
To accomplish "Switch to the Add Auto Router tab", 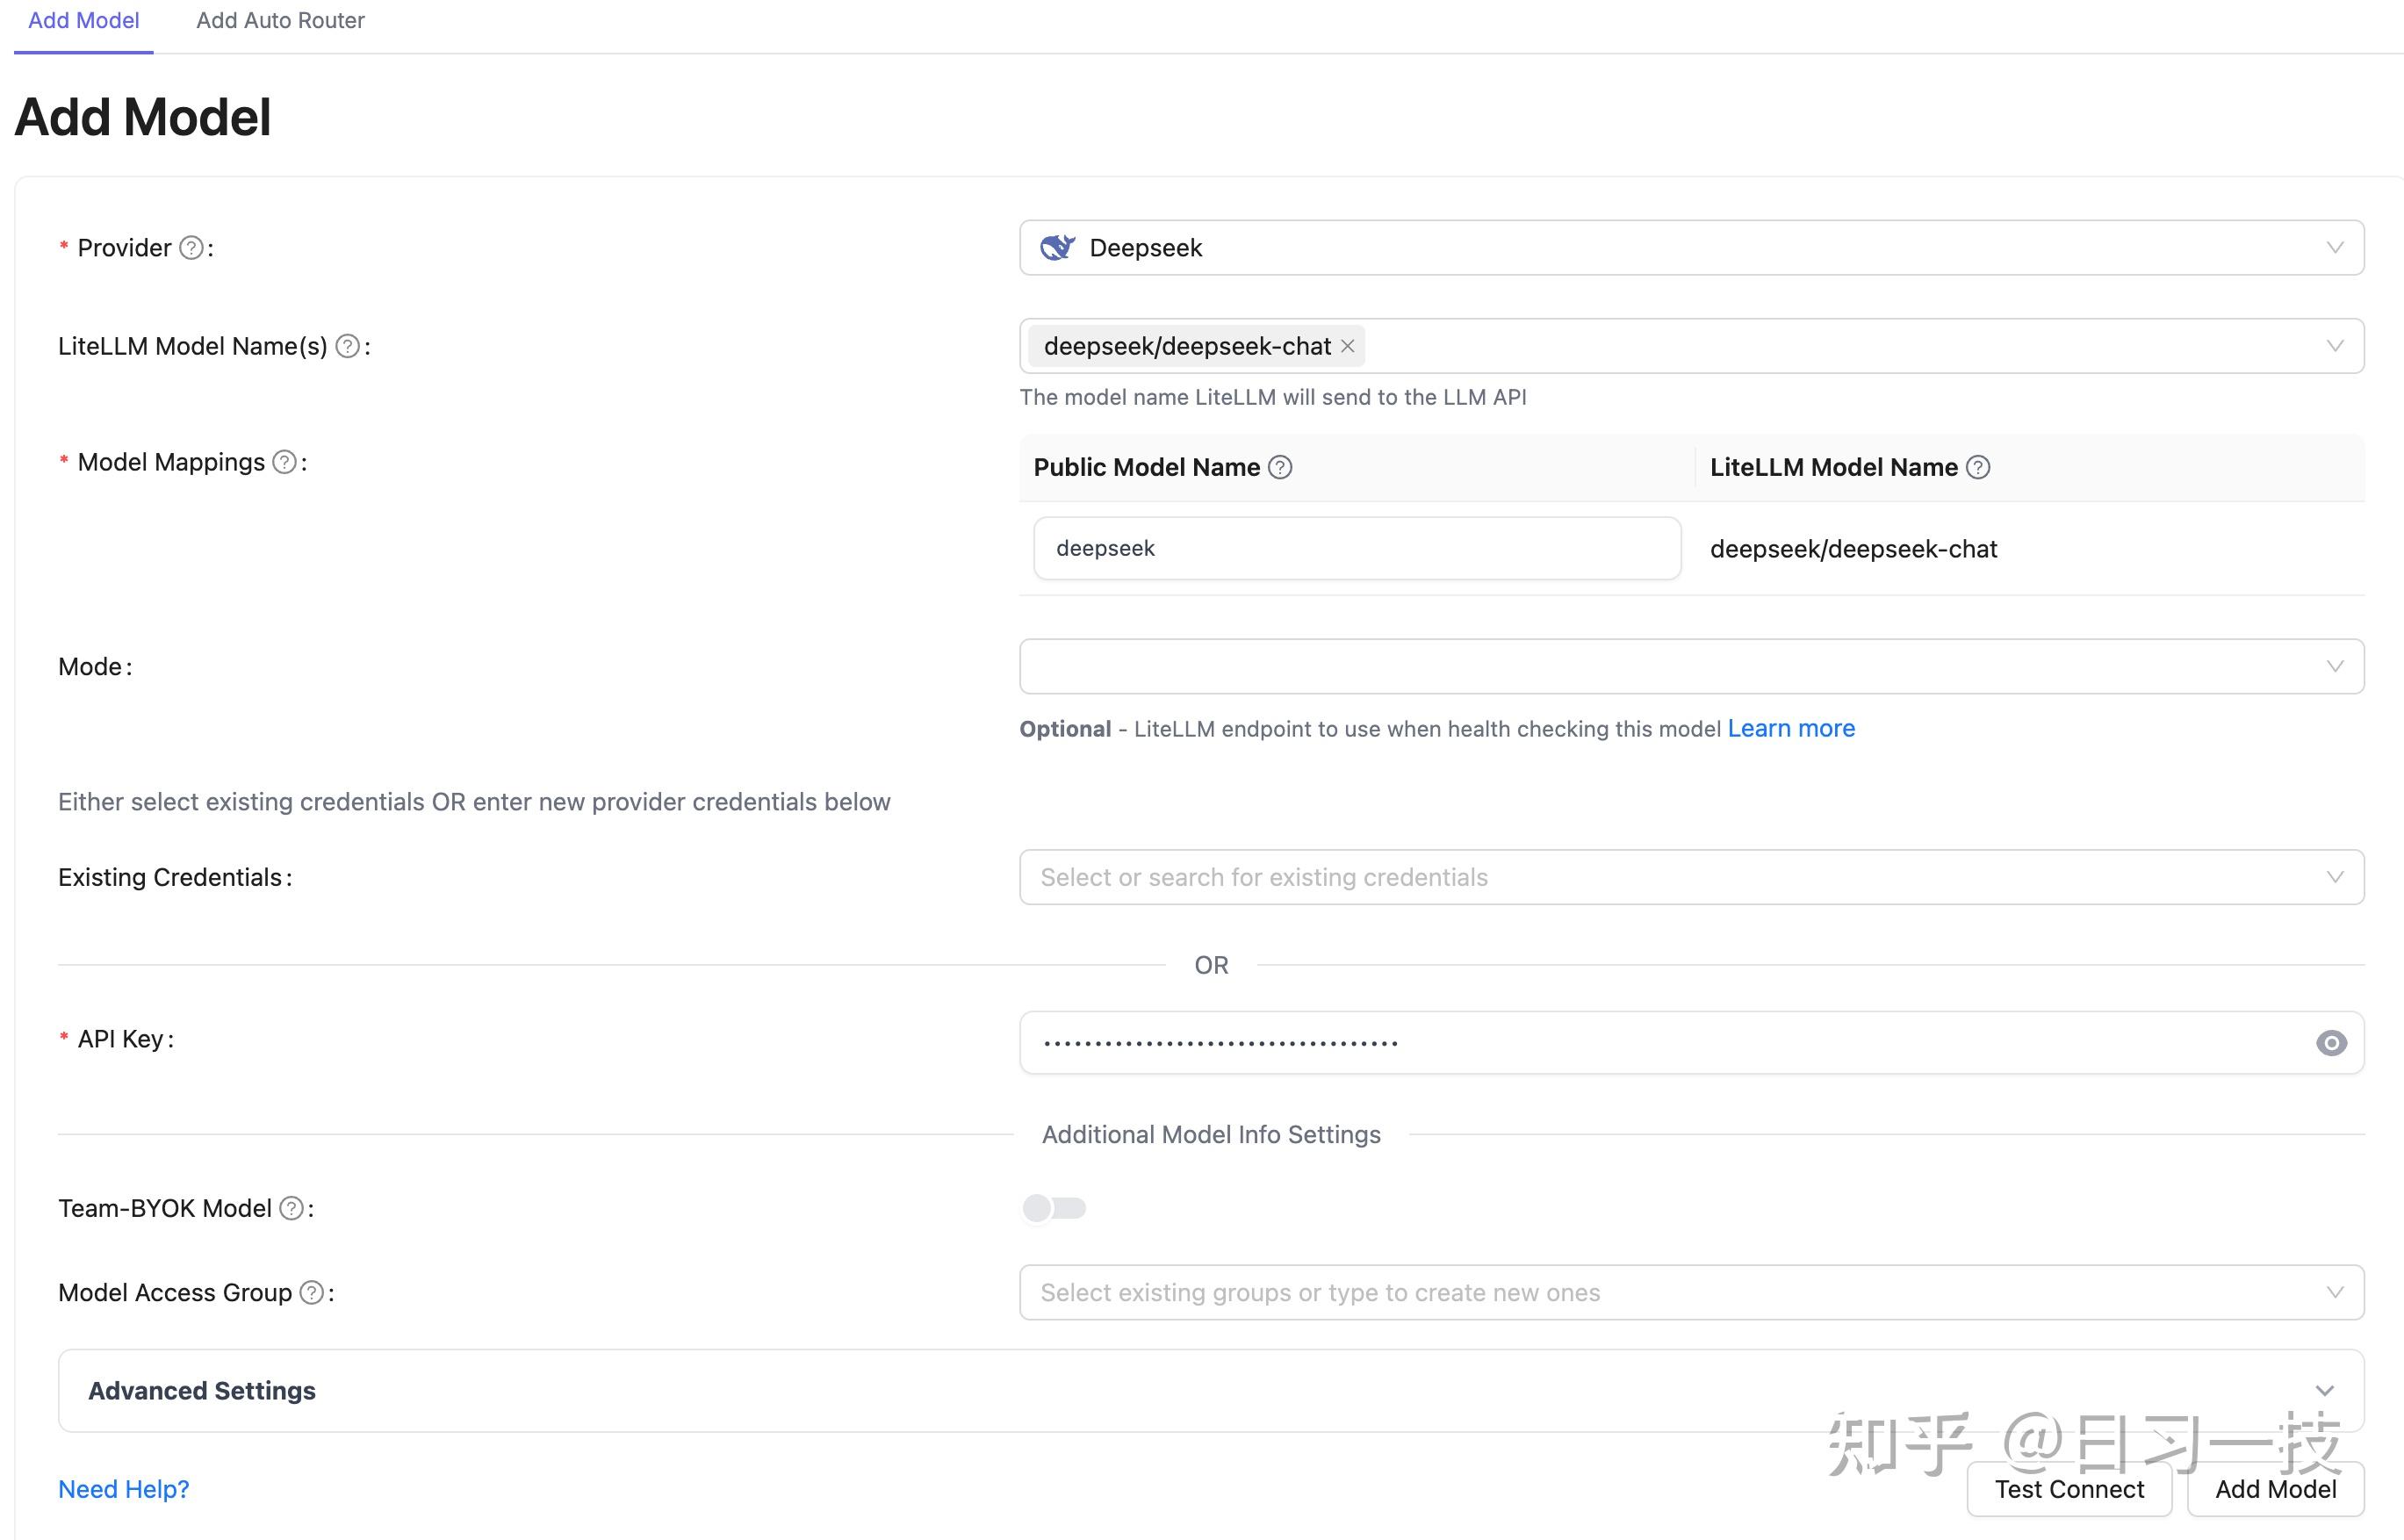I will 280,21.
